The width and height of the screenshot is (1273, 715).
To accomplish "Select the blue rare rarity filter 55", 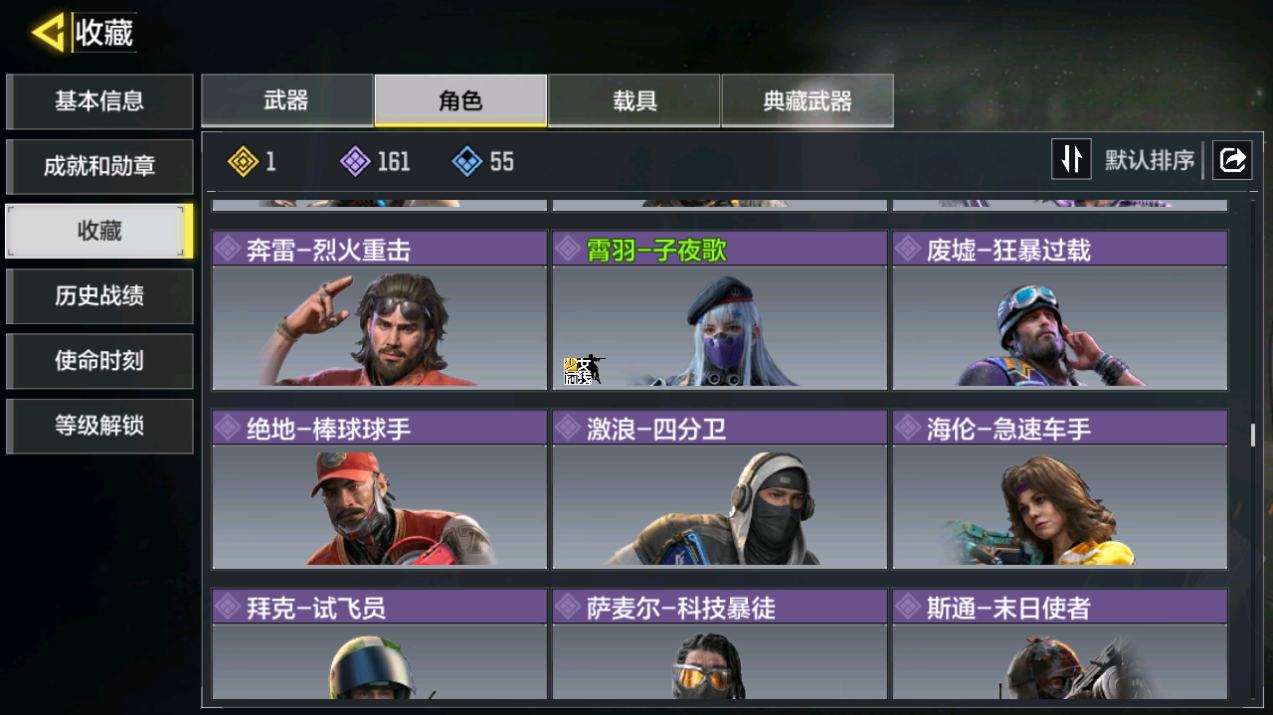I will [483, 161].
